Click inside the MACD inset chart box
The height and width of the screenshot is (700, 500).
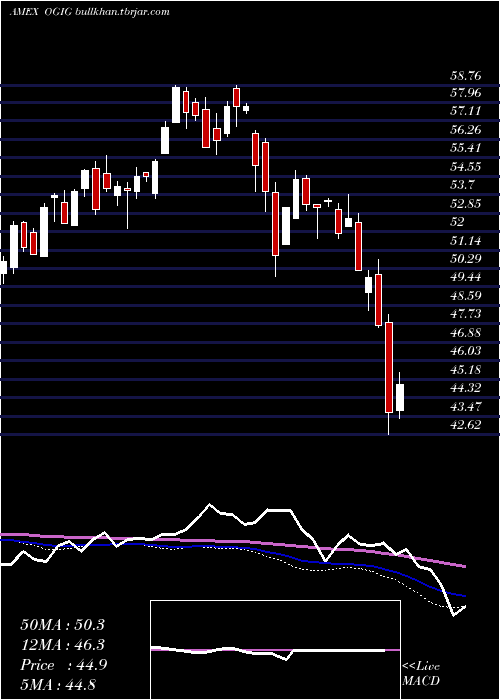click(x=275, y=650)
